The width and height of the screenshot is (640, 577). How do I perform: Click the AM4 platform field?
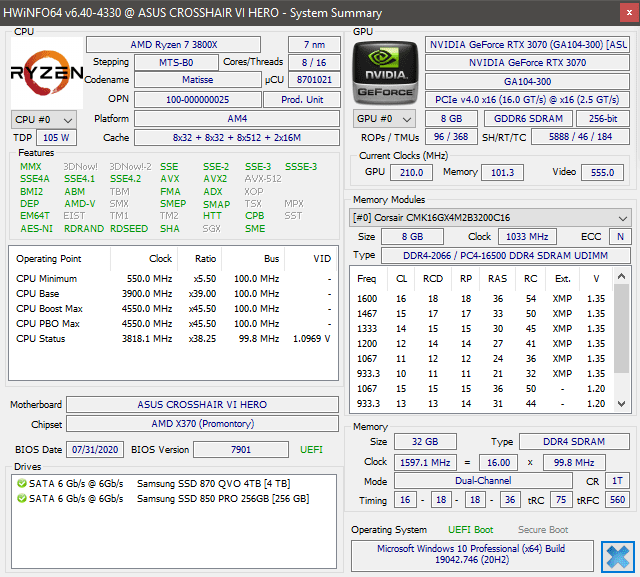237,119
